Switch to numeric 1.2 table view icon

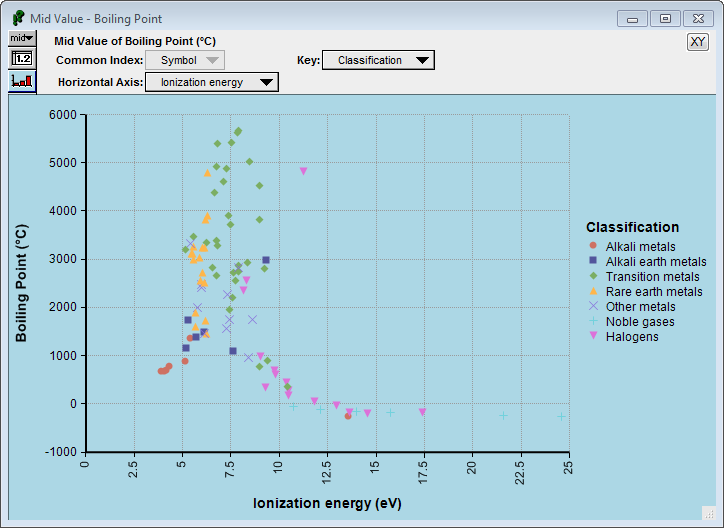(x=22, y=59)
